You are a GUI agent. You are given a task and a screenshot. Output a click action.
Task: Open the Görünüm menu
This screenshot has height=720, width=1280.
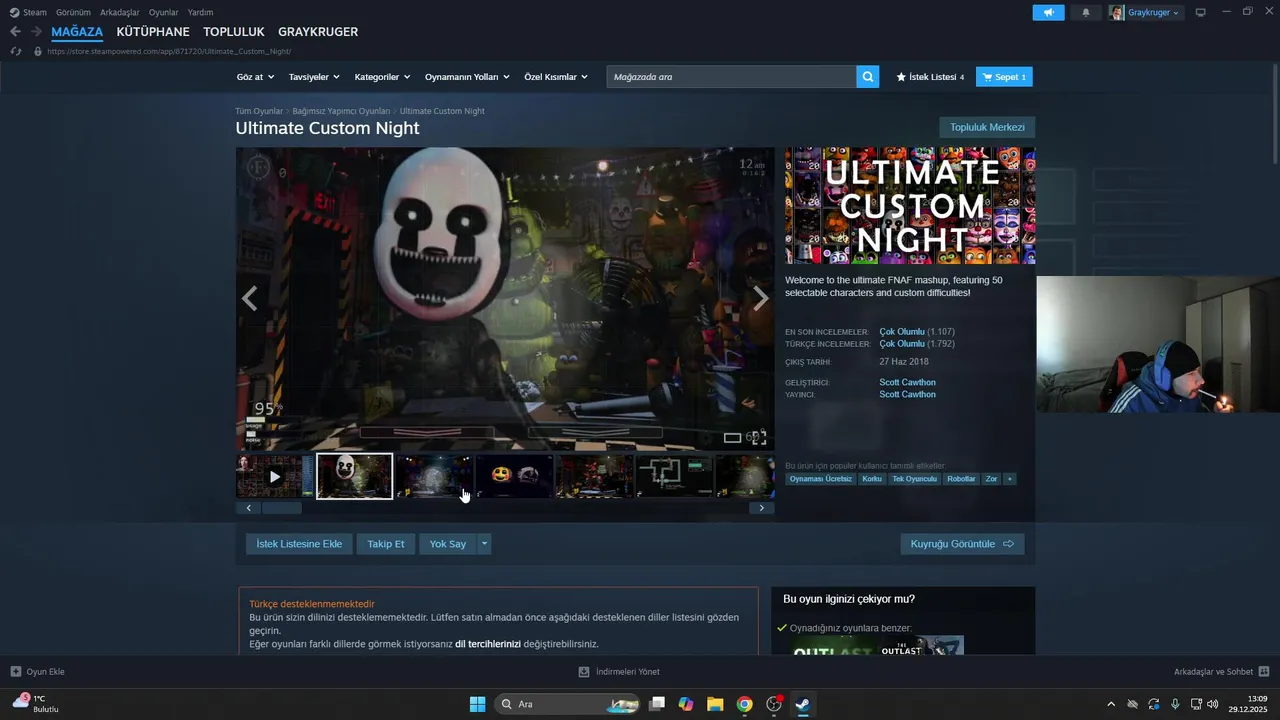pos(73,12)
